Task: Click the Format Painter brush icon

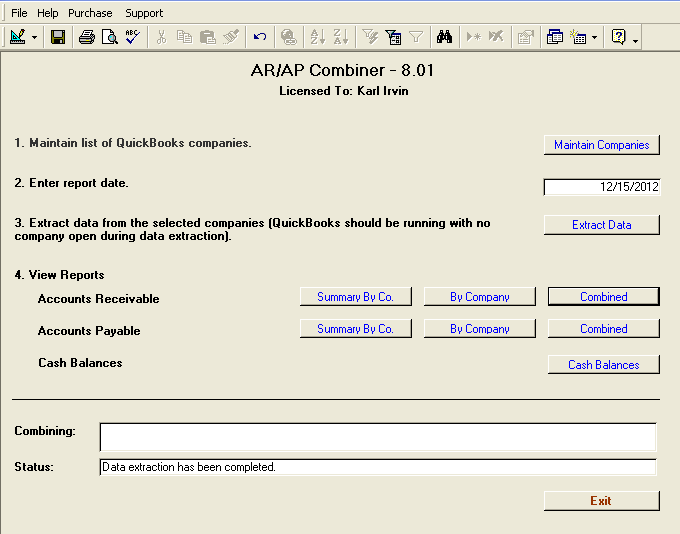Action: pyautogui.click(x=231, y=37)
